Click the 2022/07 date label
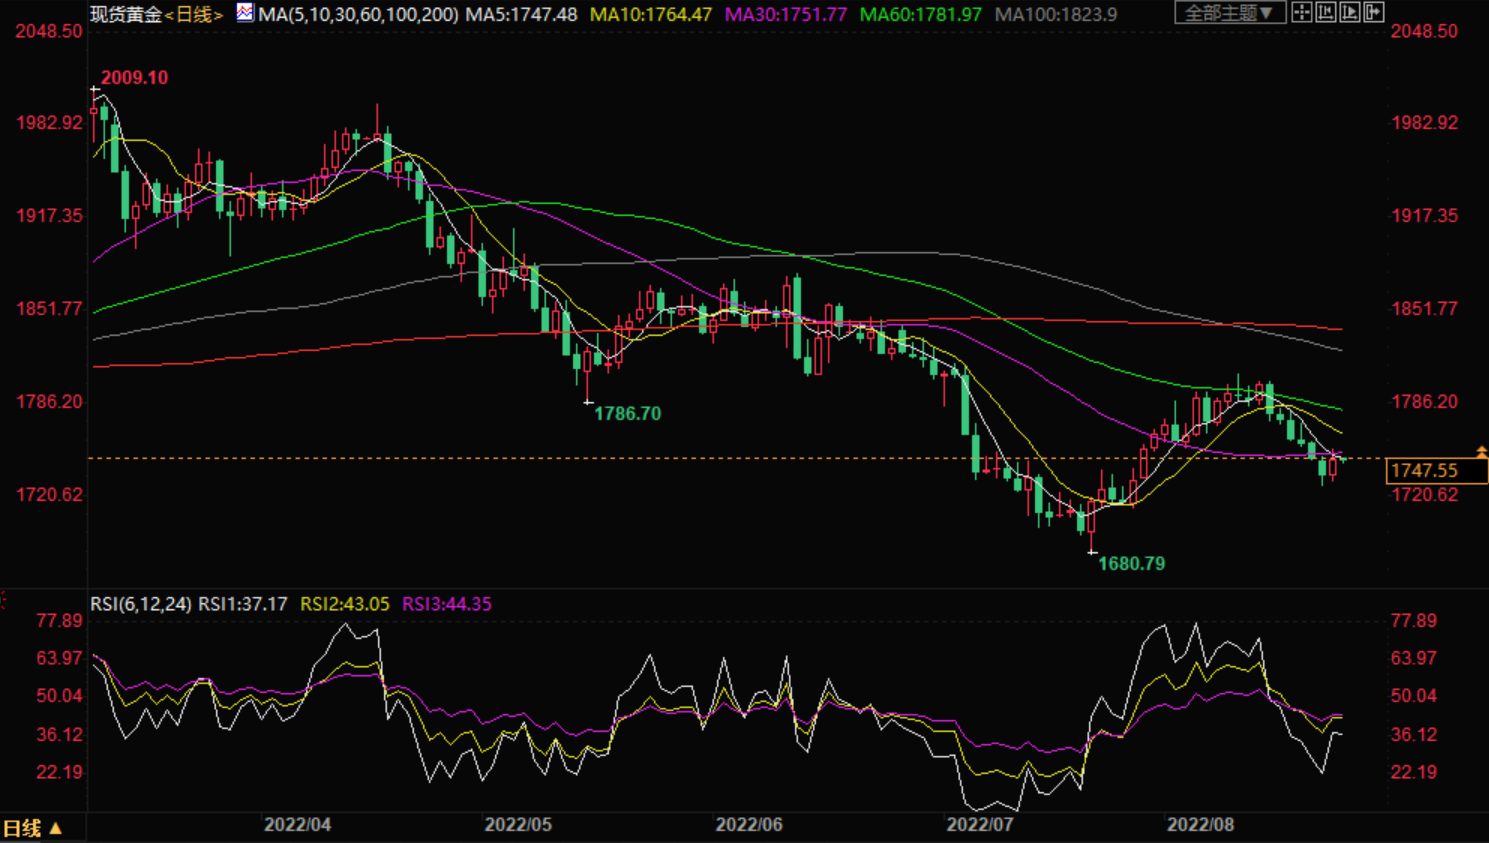The width and height of the screenshot is (1489, 843). [980, 825]
